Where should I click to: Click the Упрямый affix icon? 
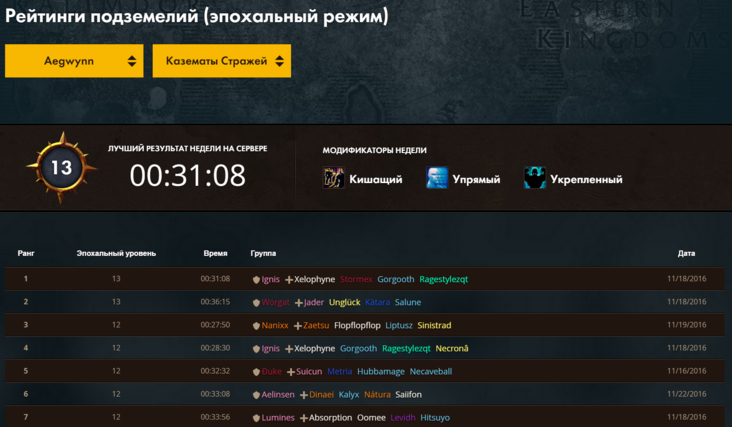pyautogui.click(x=437, y=178)
